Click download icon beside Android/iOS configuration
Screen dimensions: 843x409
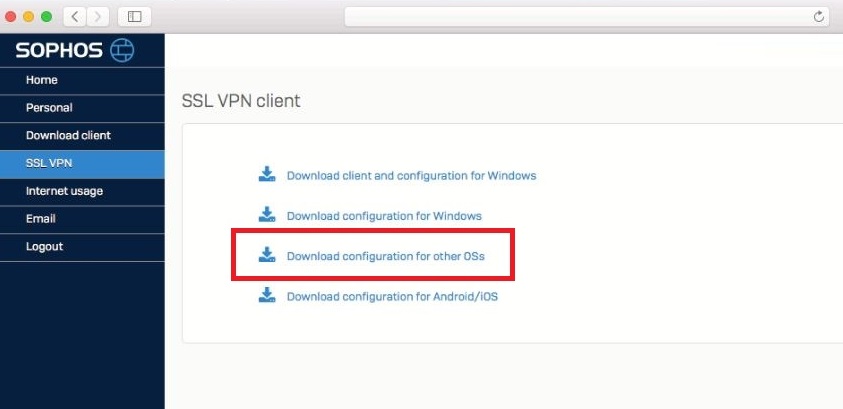(x=267, y=295)
